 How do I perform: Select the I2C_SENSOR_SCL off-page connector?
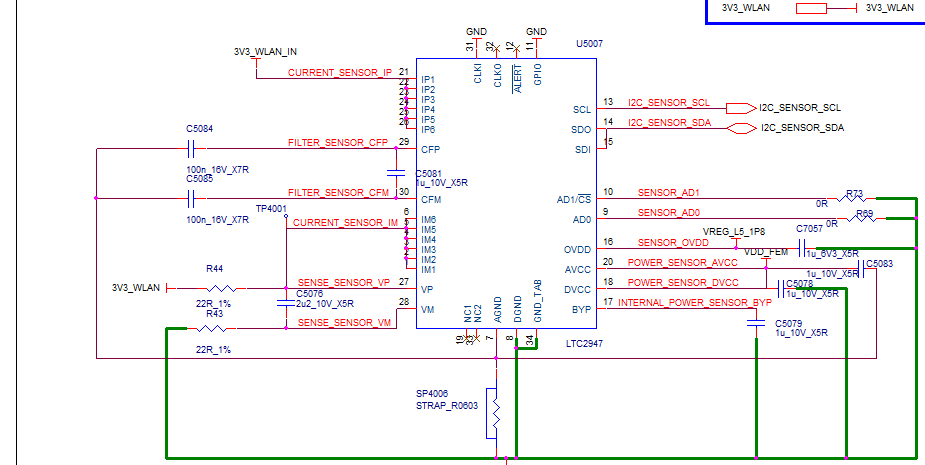pos(740,109)
